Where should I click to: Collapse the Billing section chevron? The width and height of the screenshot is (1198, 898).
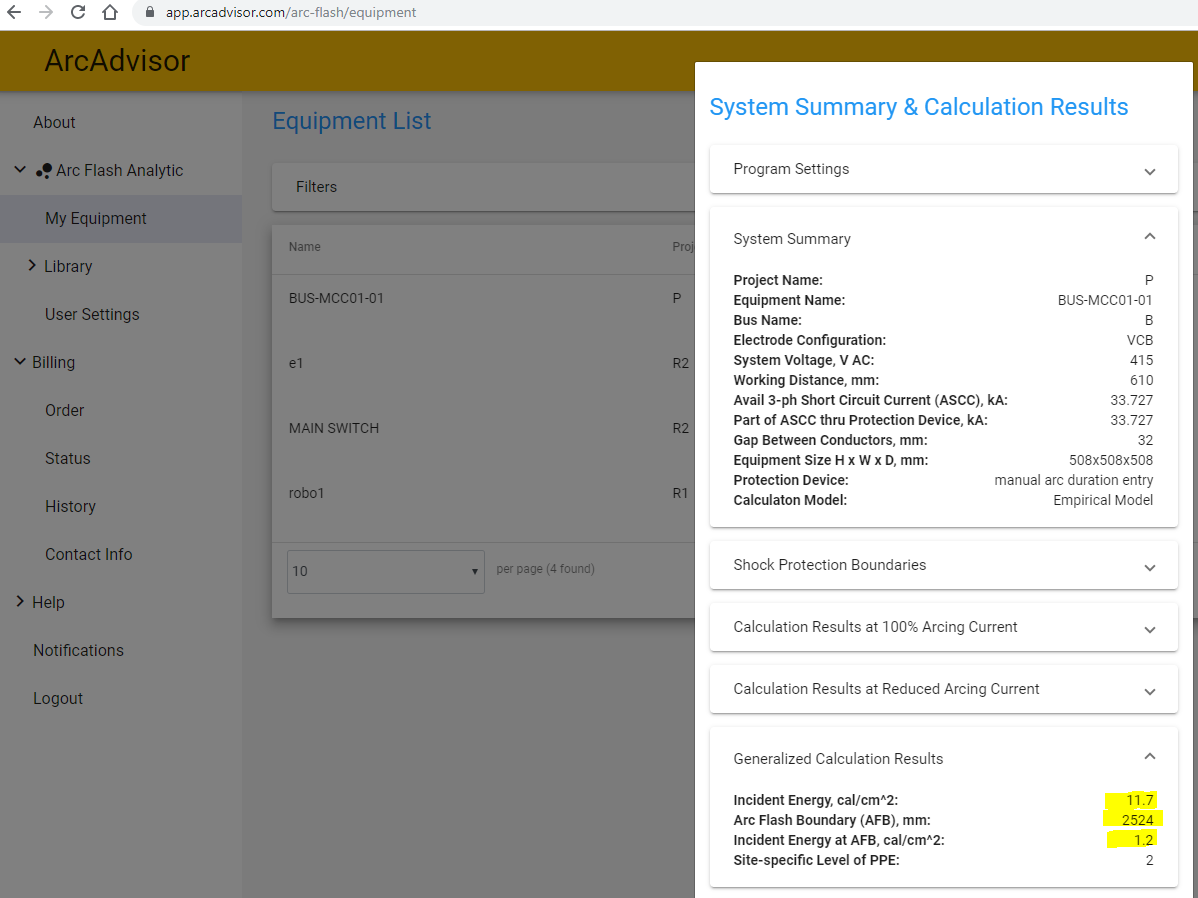(x=20, y=361)
